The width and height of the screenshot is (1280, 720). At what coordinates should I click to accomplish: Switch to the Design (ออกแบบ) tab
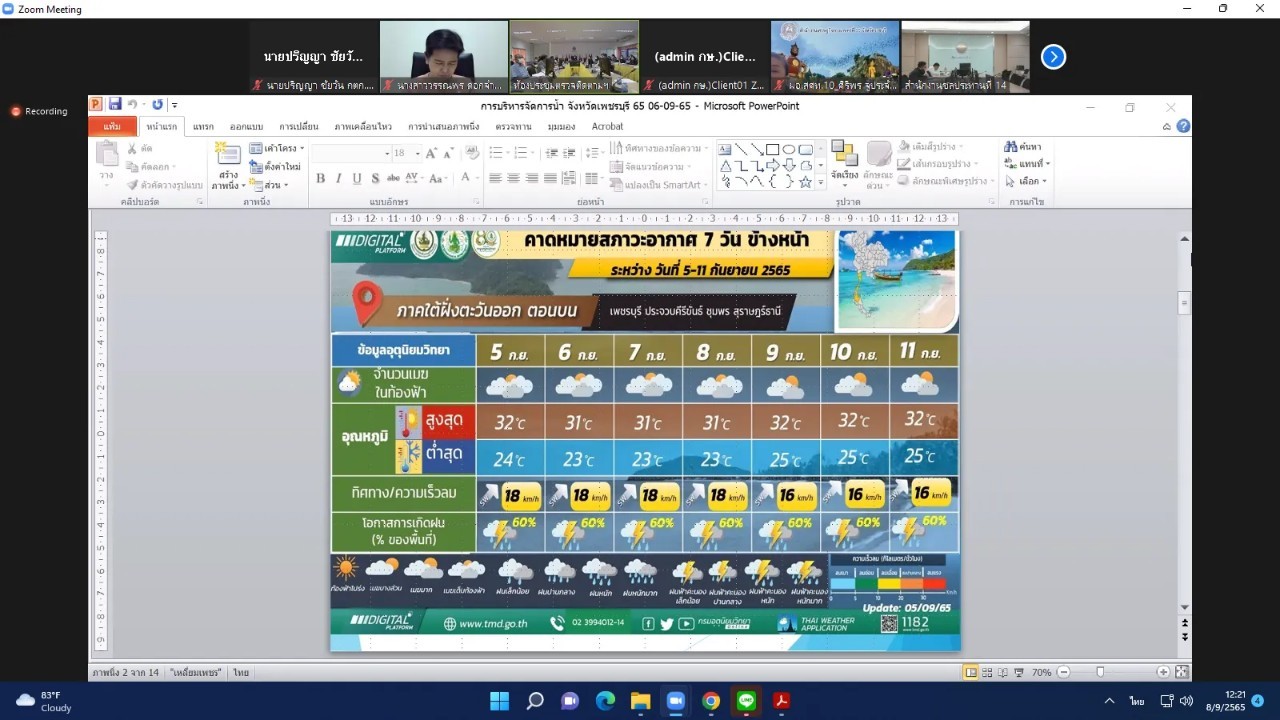[x=246, y=127]
